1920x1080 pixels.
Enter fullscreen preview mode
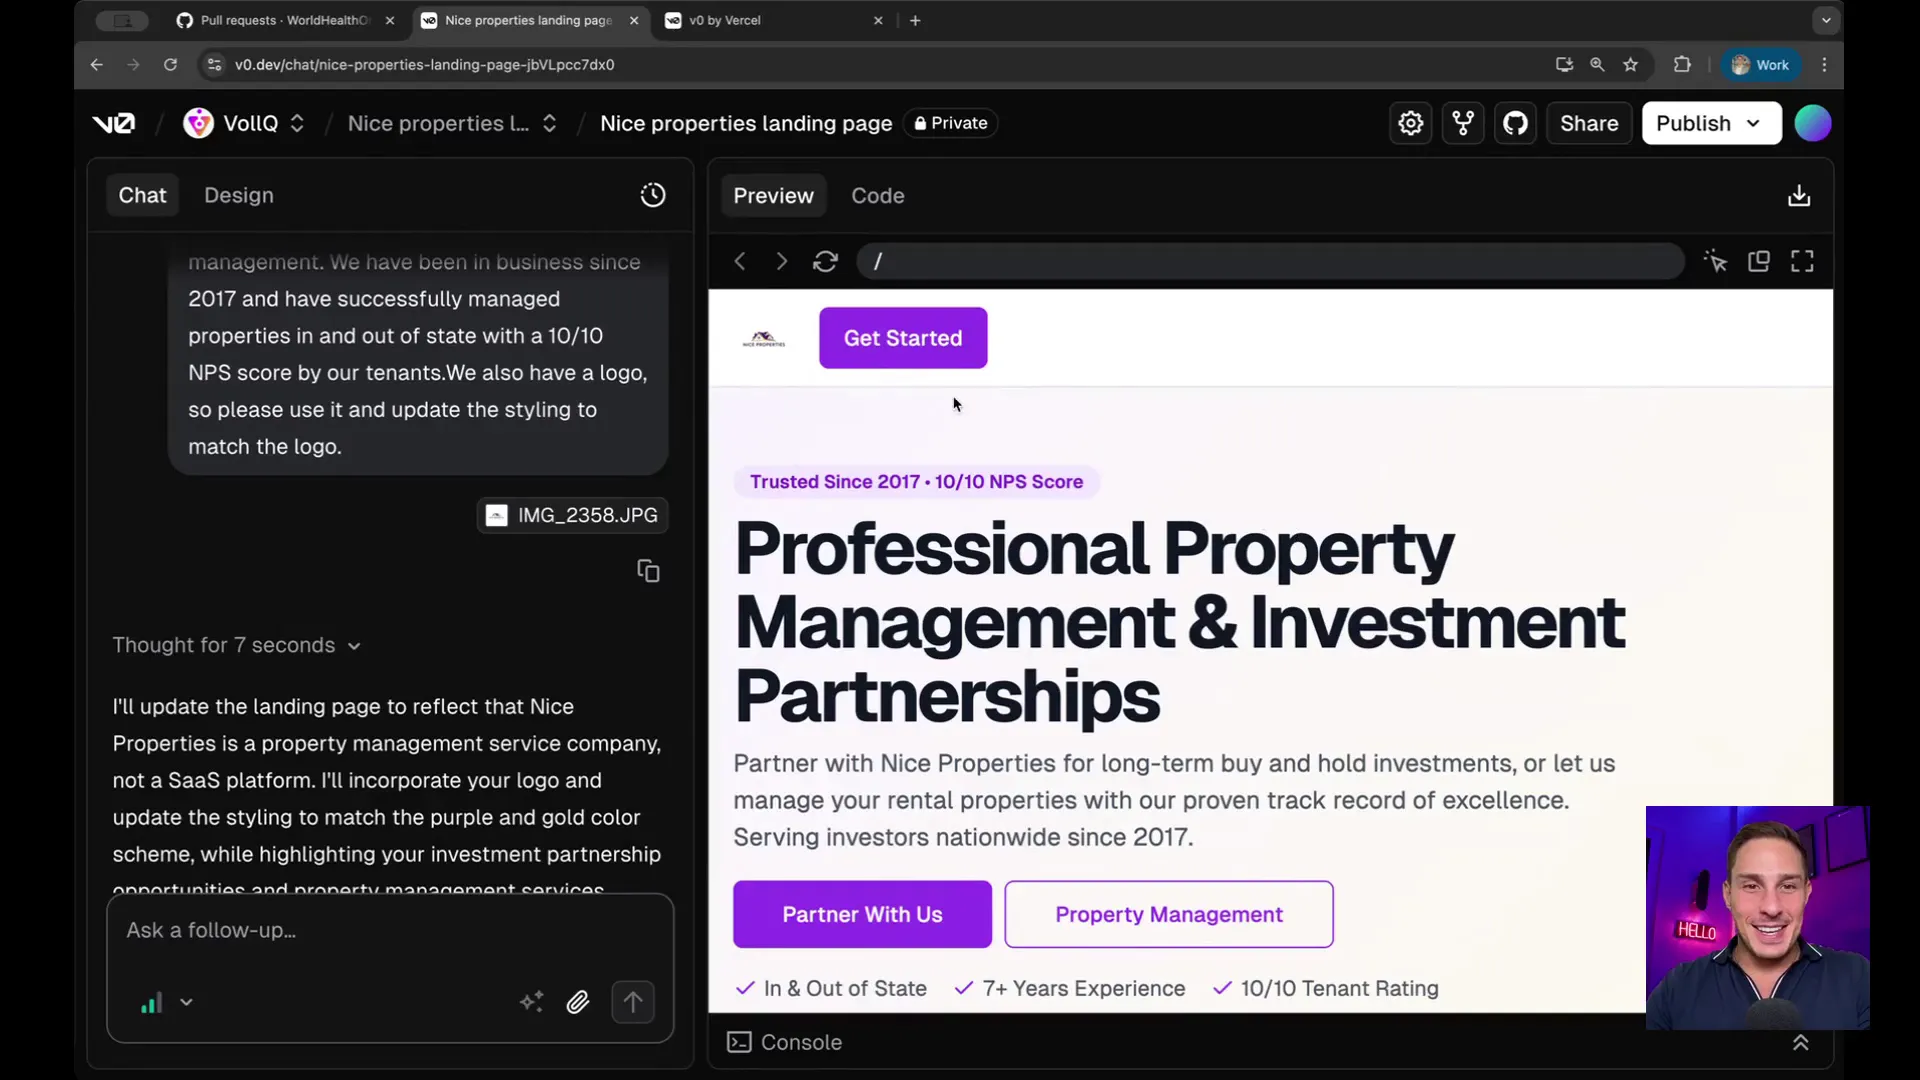1802,261
